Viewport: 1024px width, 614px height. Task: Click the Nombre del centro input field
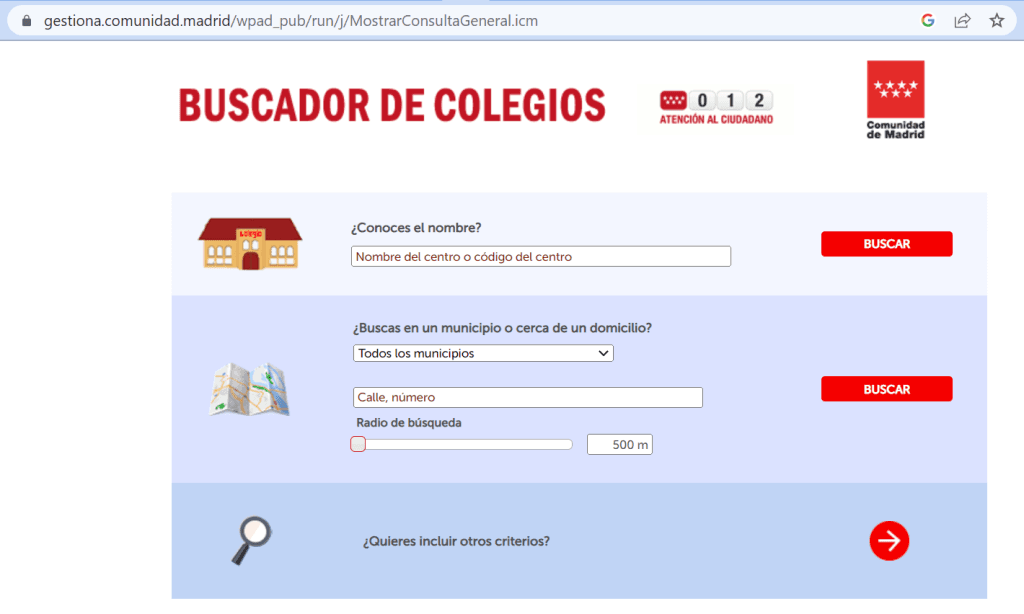540,256
